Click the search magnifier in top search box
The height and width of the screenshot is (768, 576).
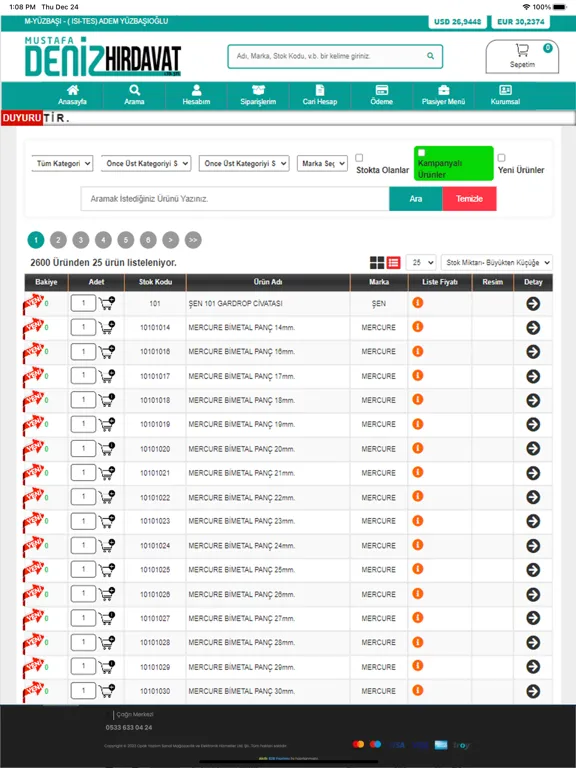click(430, 56)
